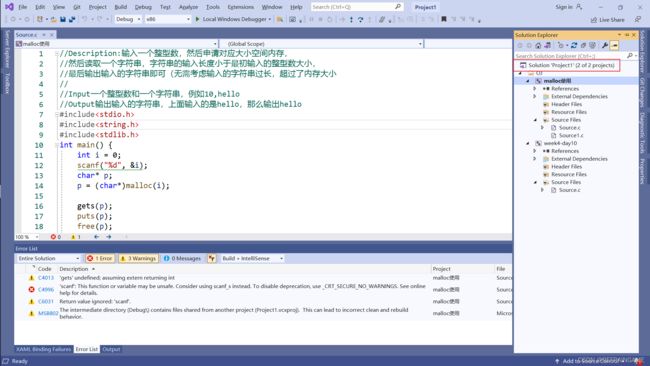Open the Extensions menu
This screenshot has height=366, width=650.
point(240,7)
